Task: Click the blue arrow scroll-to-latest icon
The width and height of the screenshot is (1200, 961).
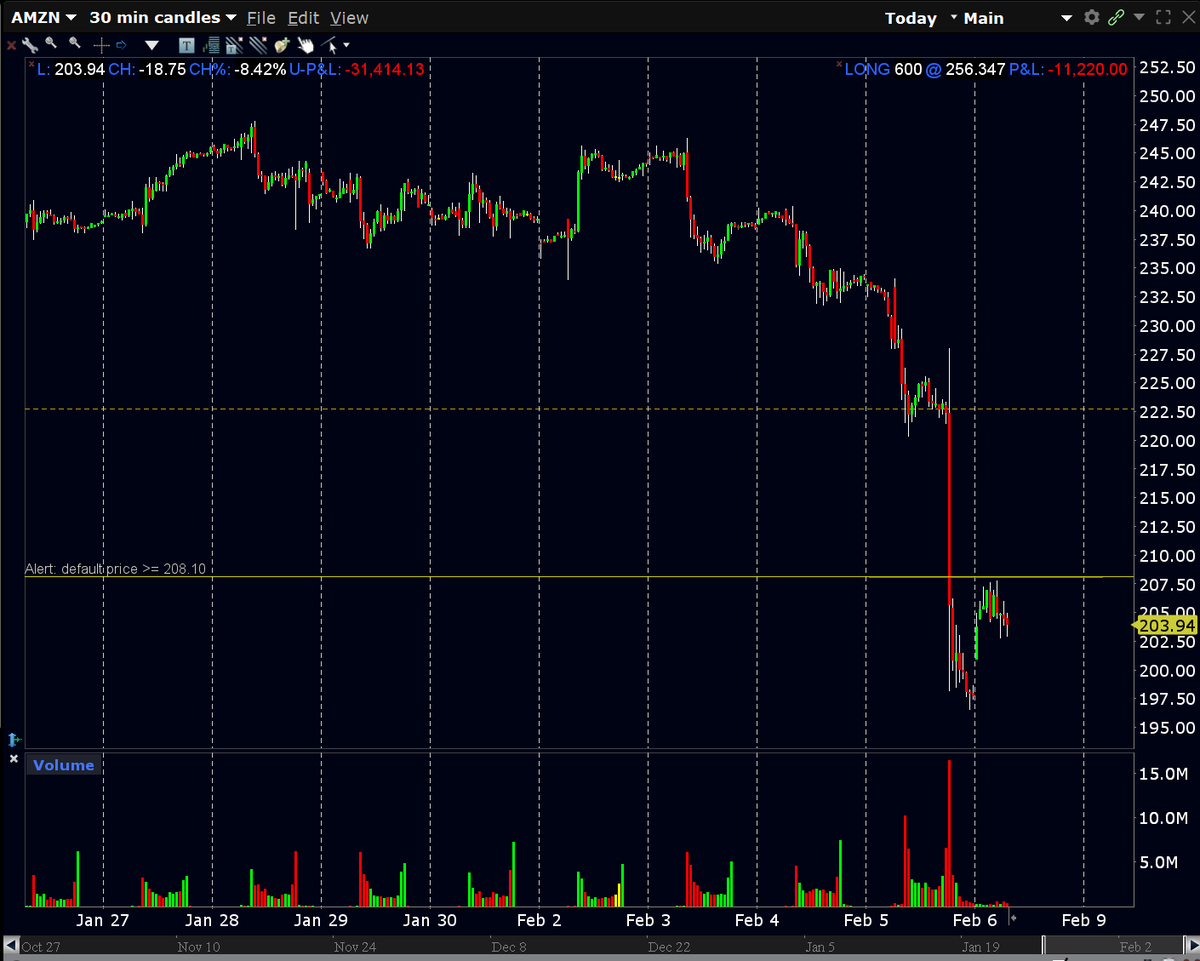Action: click(x=121, y=45)
